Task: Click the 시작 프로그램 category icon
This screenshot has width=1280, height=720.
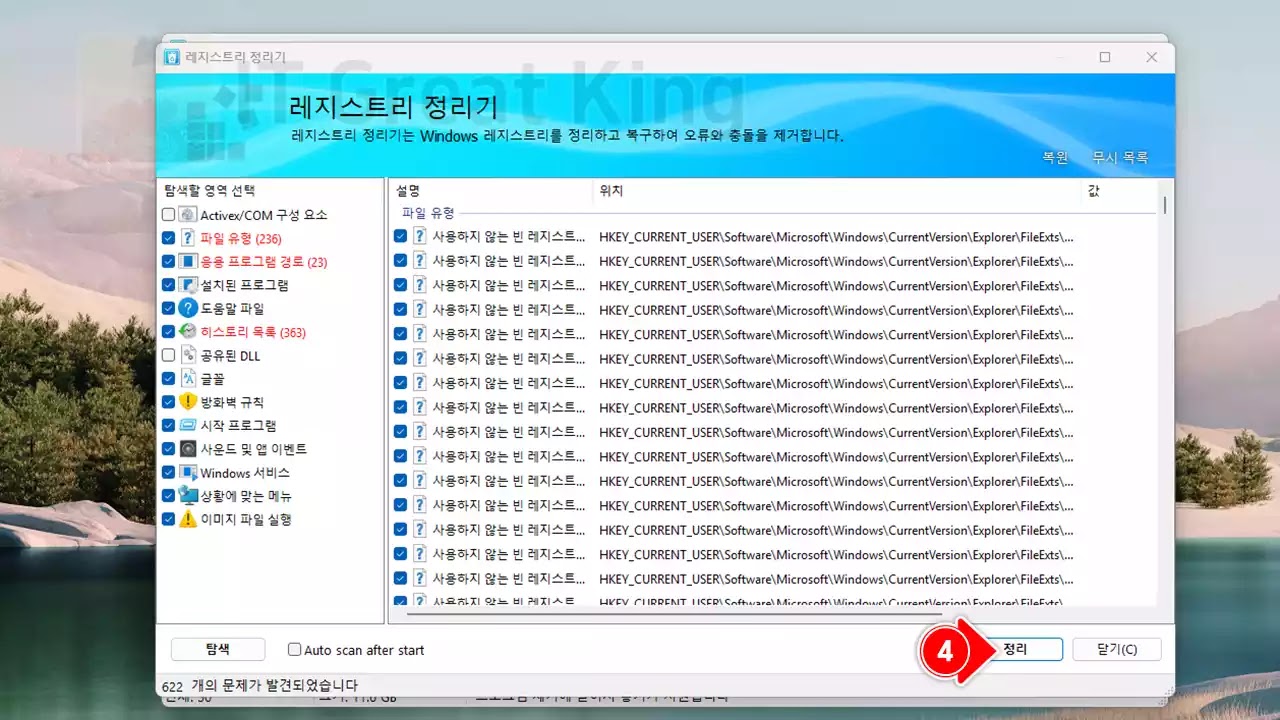Action: (x=187, y=426)
